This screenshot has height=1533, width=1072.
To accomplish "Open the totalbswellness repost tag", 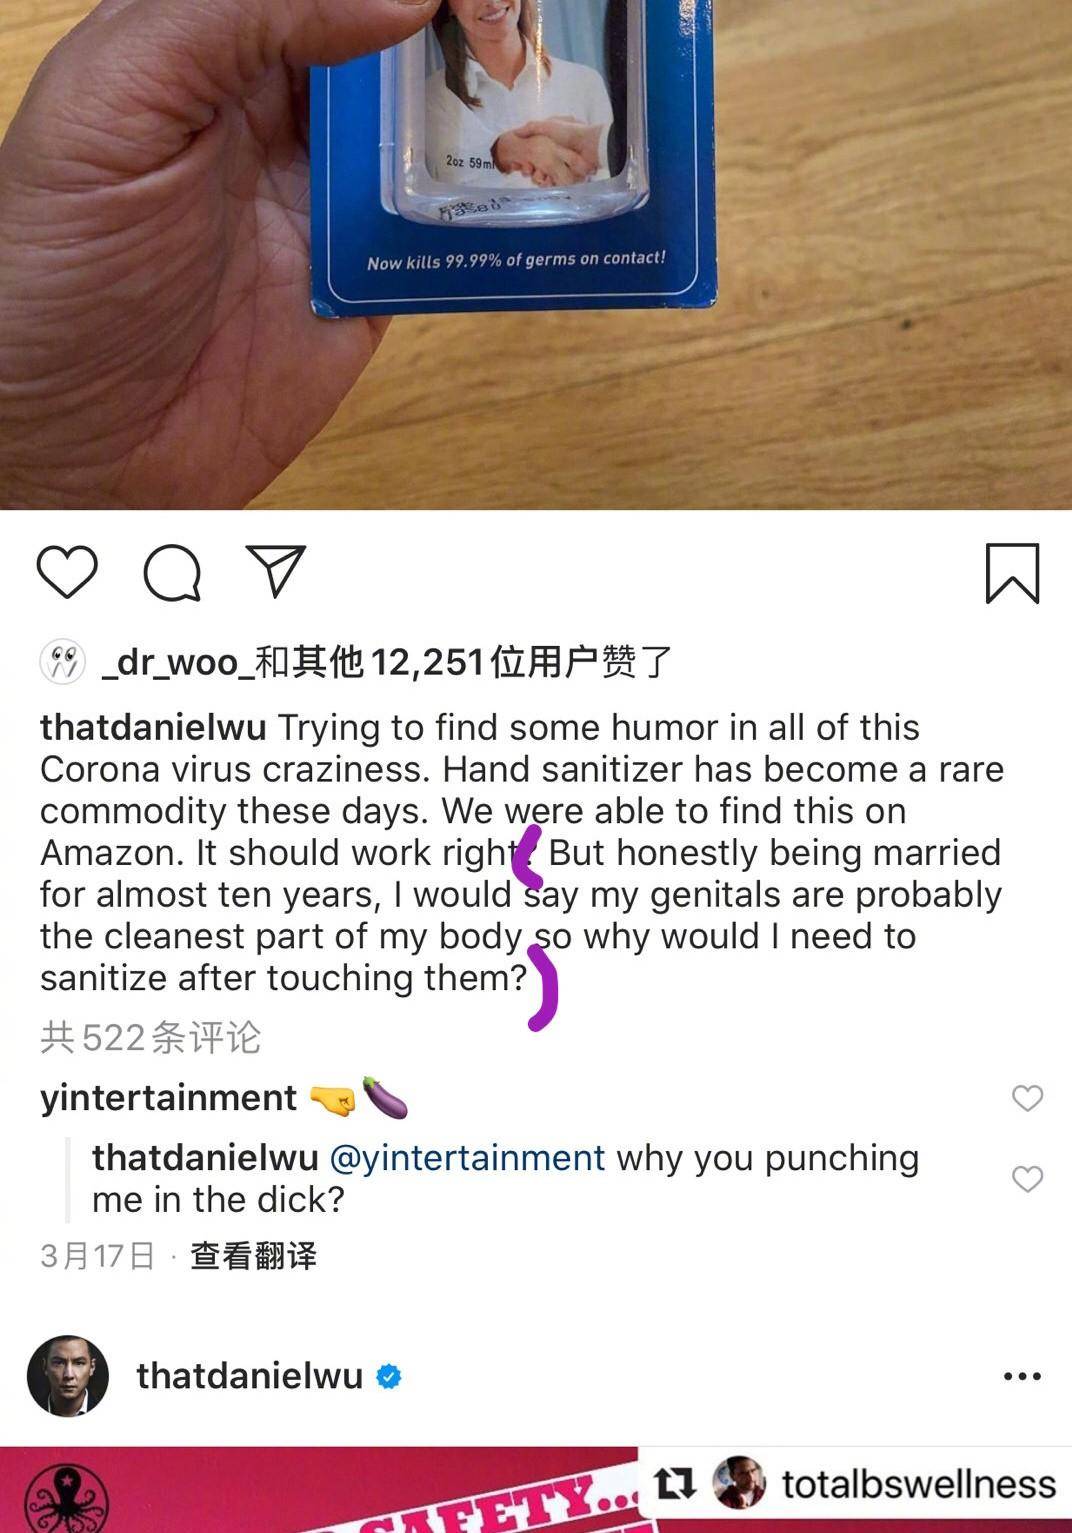I will point(918,1484).
